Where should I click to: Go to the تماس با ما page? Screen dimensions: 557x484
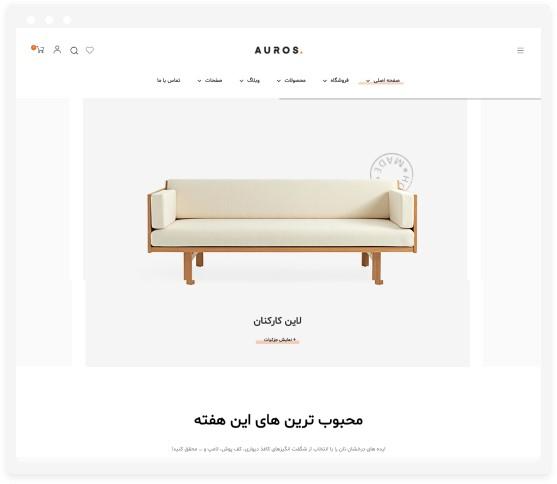point(169,80)
